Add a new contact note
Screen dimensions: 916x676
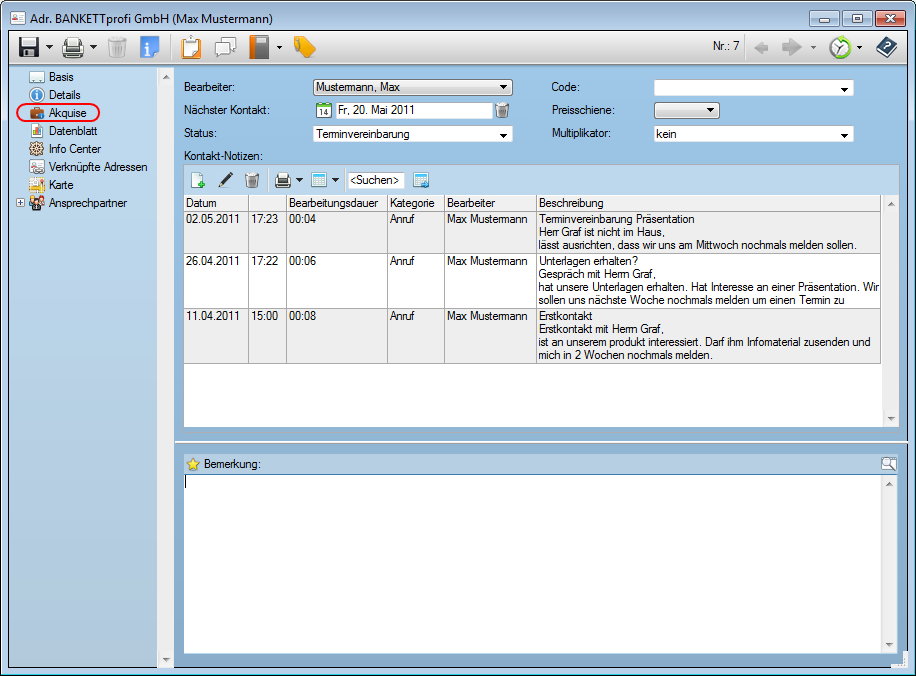point(198,180)
